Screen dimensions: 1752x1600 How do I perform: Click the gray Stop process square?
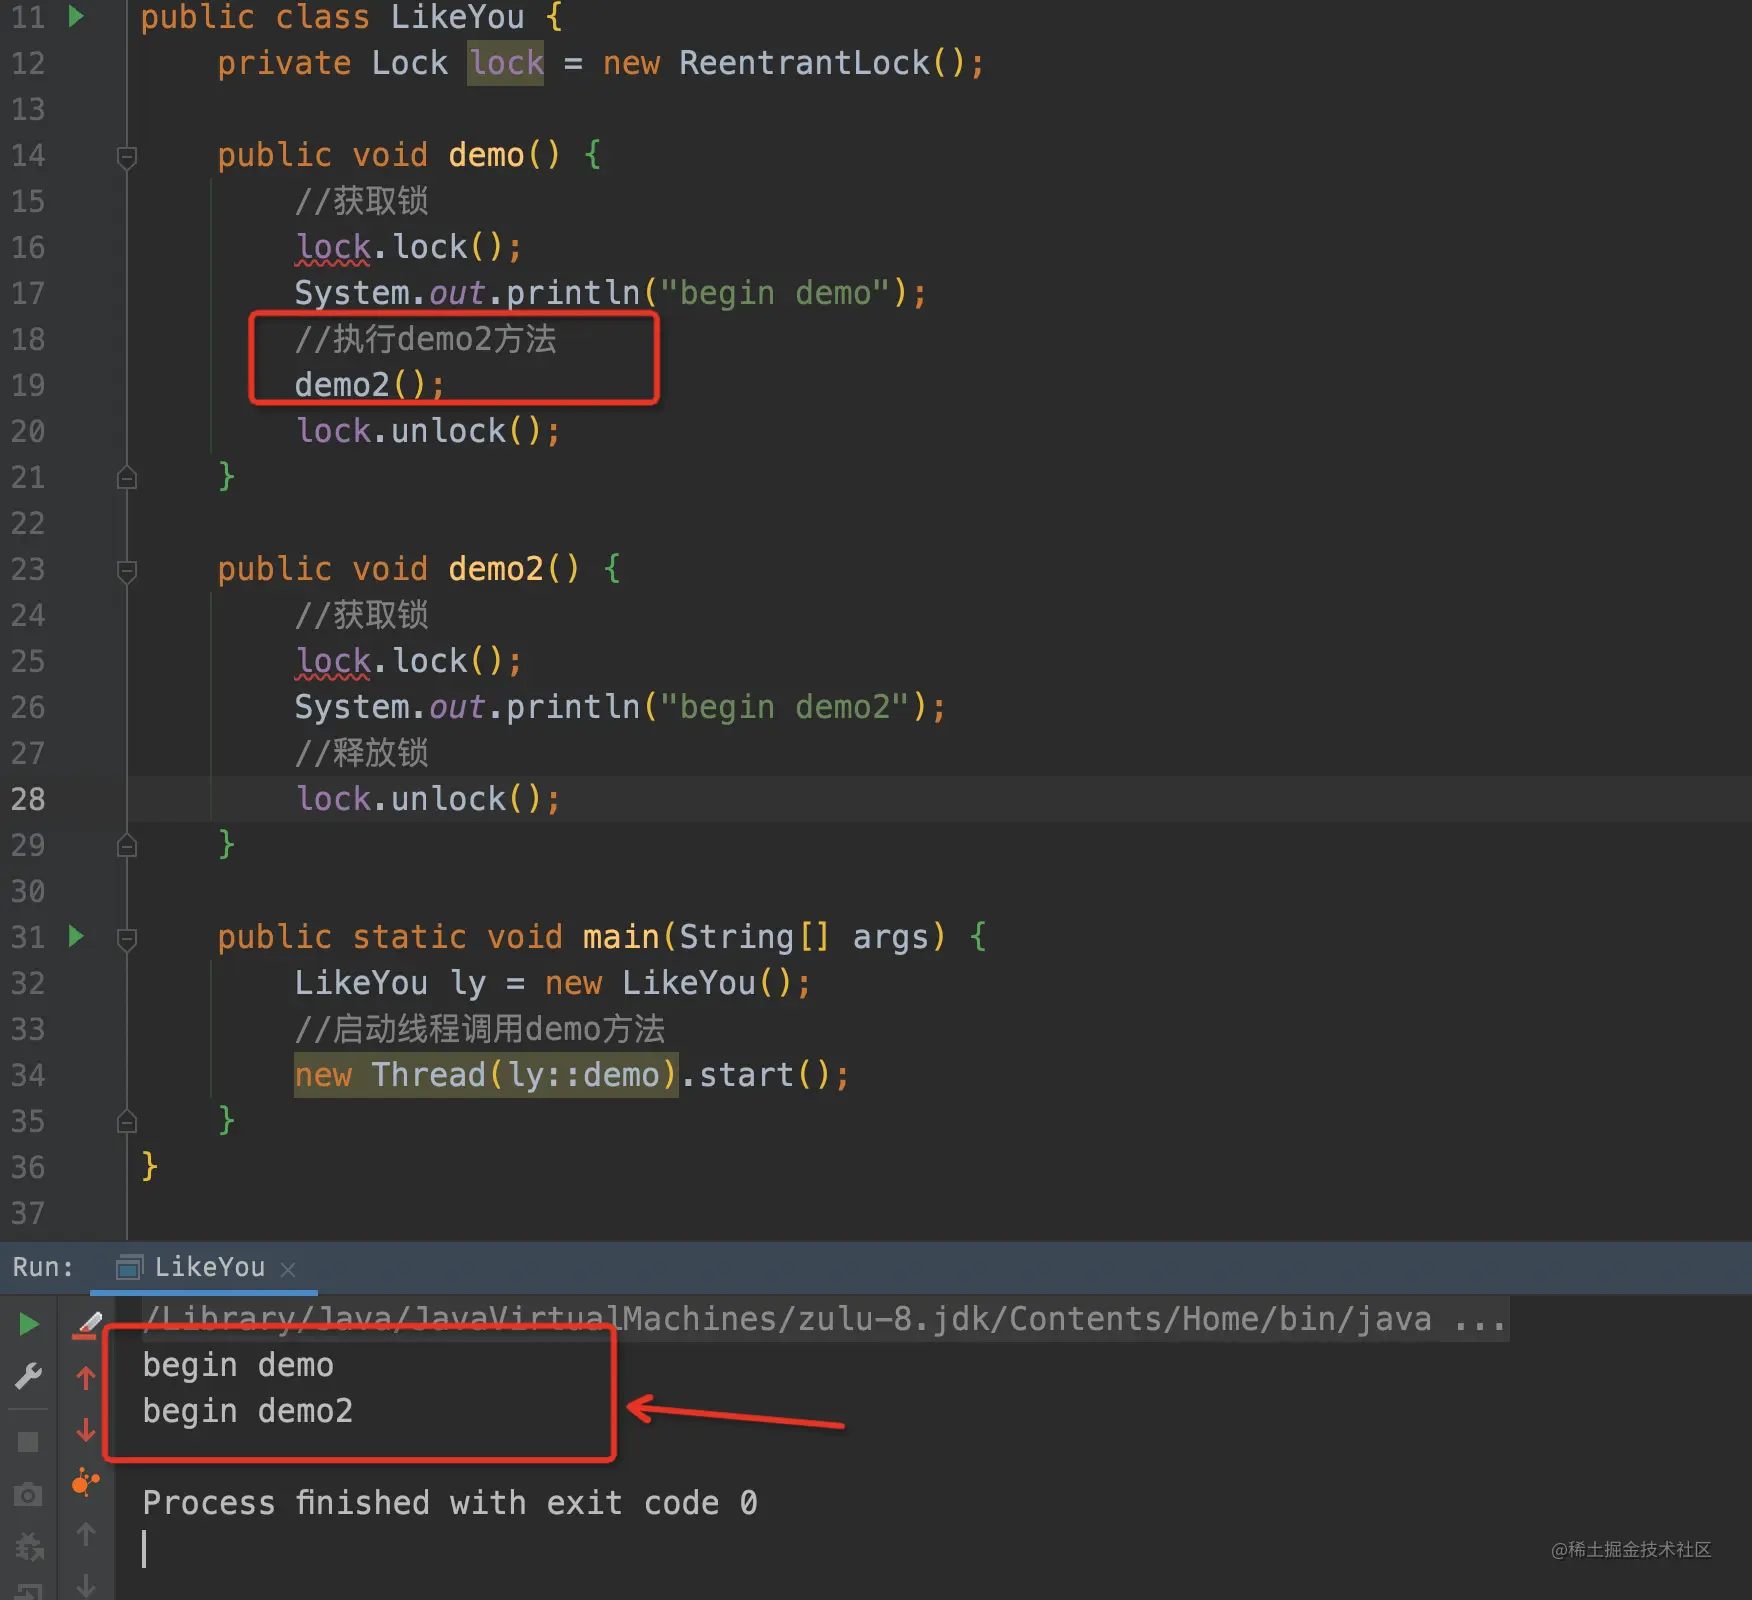pos(28,1441)
